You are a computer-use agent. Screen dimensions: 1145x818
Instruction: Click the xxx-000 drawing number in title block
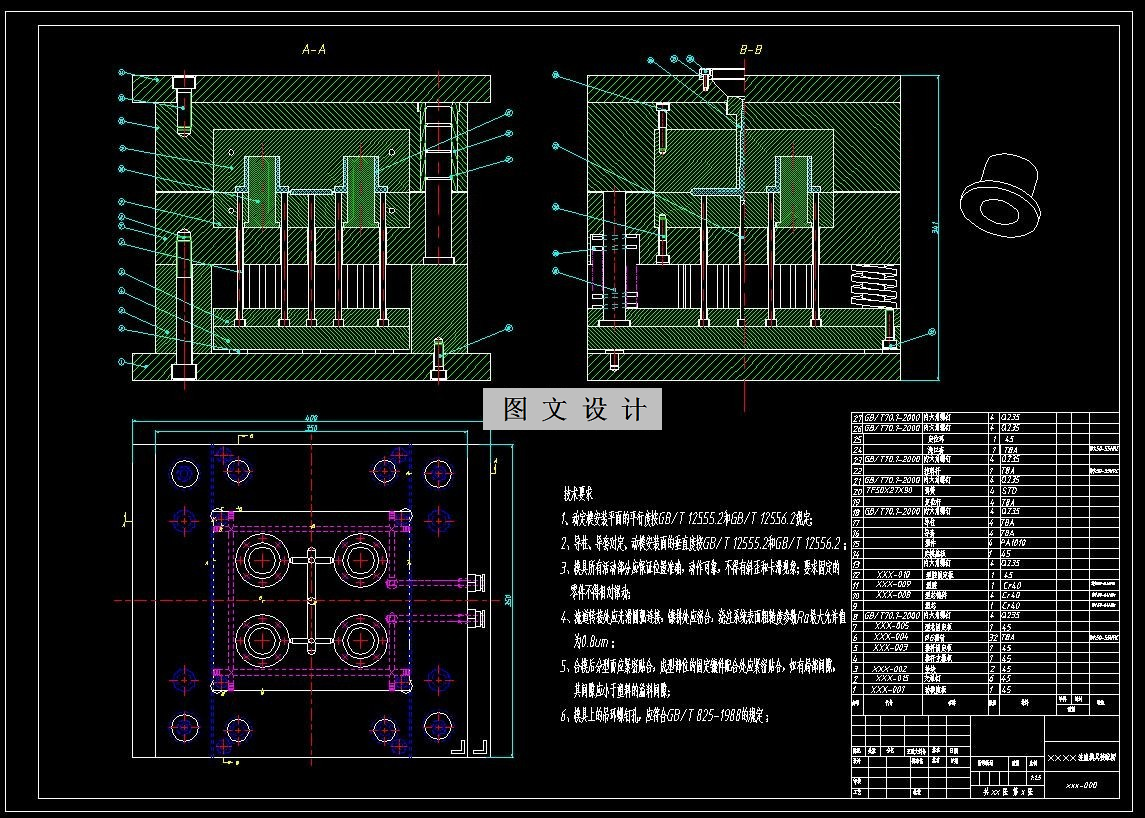(1081, 786)
